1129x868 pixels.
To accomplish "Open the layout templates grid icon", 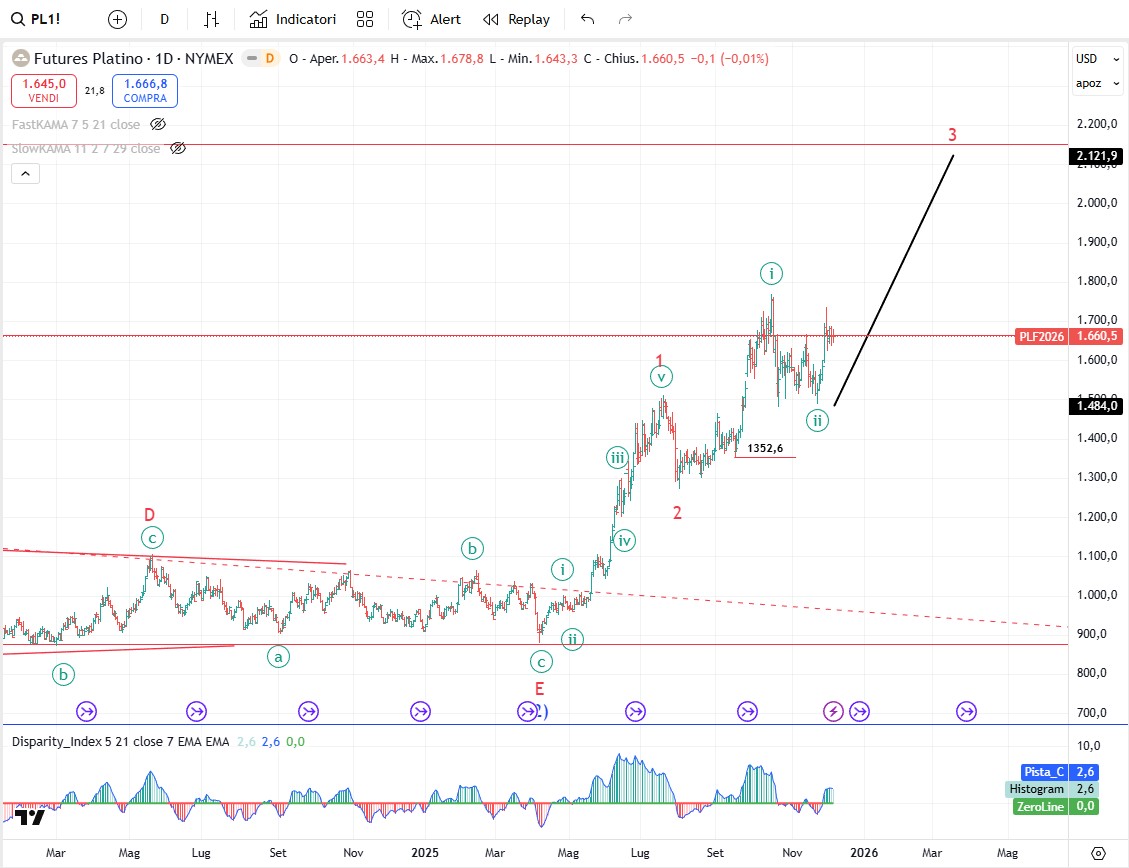I will pos(365,19).
